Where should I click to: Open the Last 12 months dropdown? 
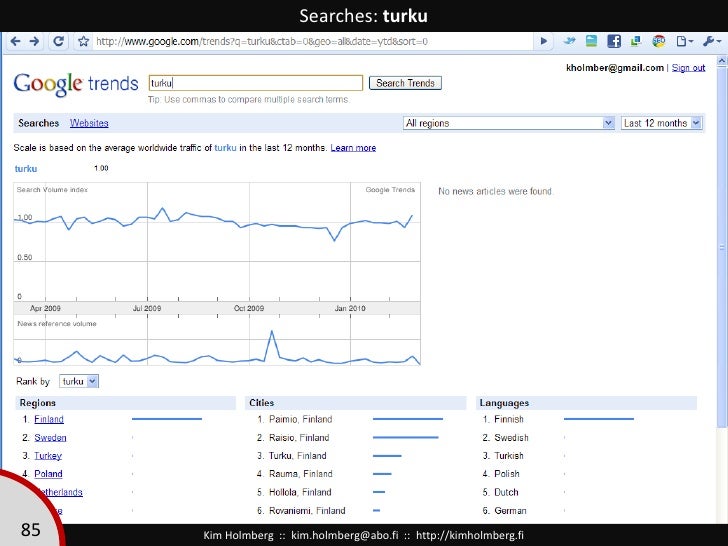coord(661,123)
